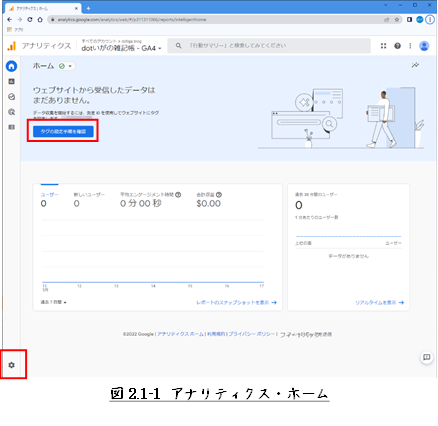Viewport: 438px width, 426px height.
Task: Click the search magnifier icon
Action: pyautogui.click(x=179, y=46)
